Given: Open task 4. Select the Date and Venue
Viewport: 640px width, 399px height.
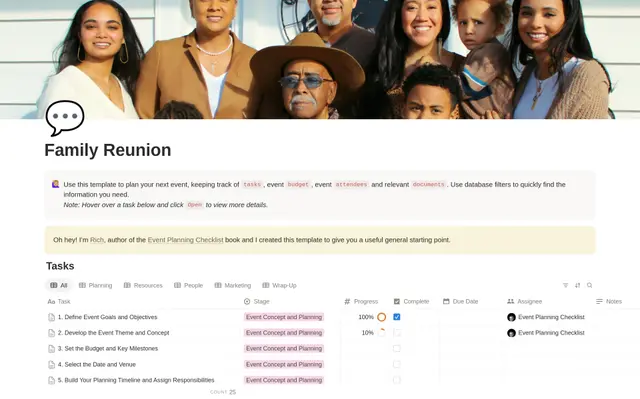Looking at the screenshot, I should pyautogui.click(x=97, y=364).
